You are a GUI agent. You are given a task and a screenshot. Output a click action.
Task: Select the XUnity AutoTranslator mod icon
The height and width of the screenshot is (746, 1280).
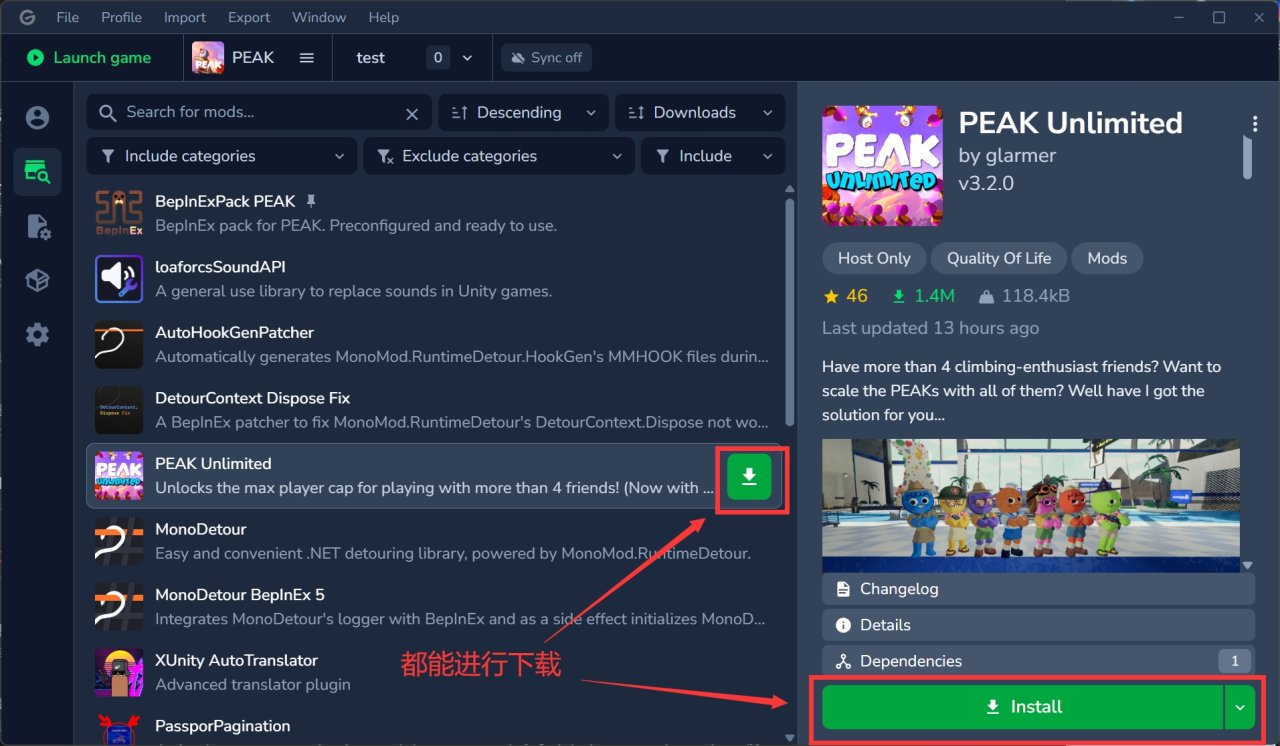(119, 673)
